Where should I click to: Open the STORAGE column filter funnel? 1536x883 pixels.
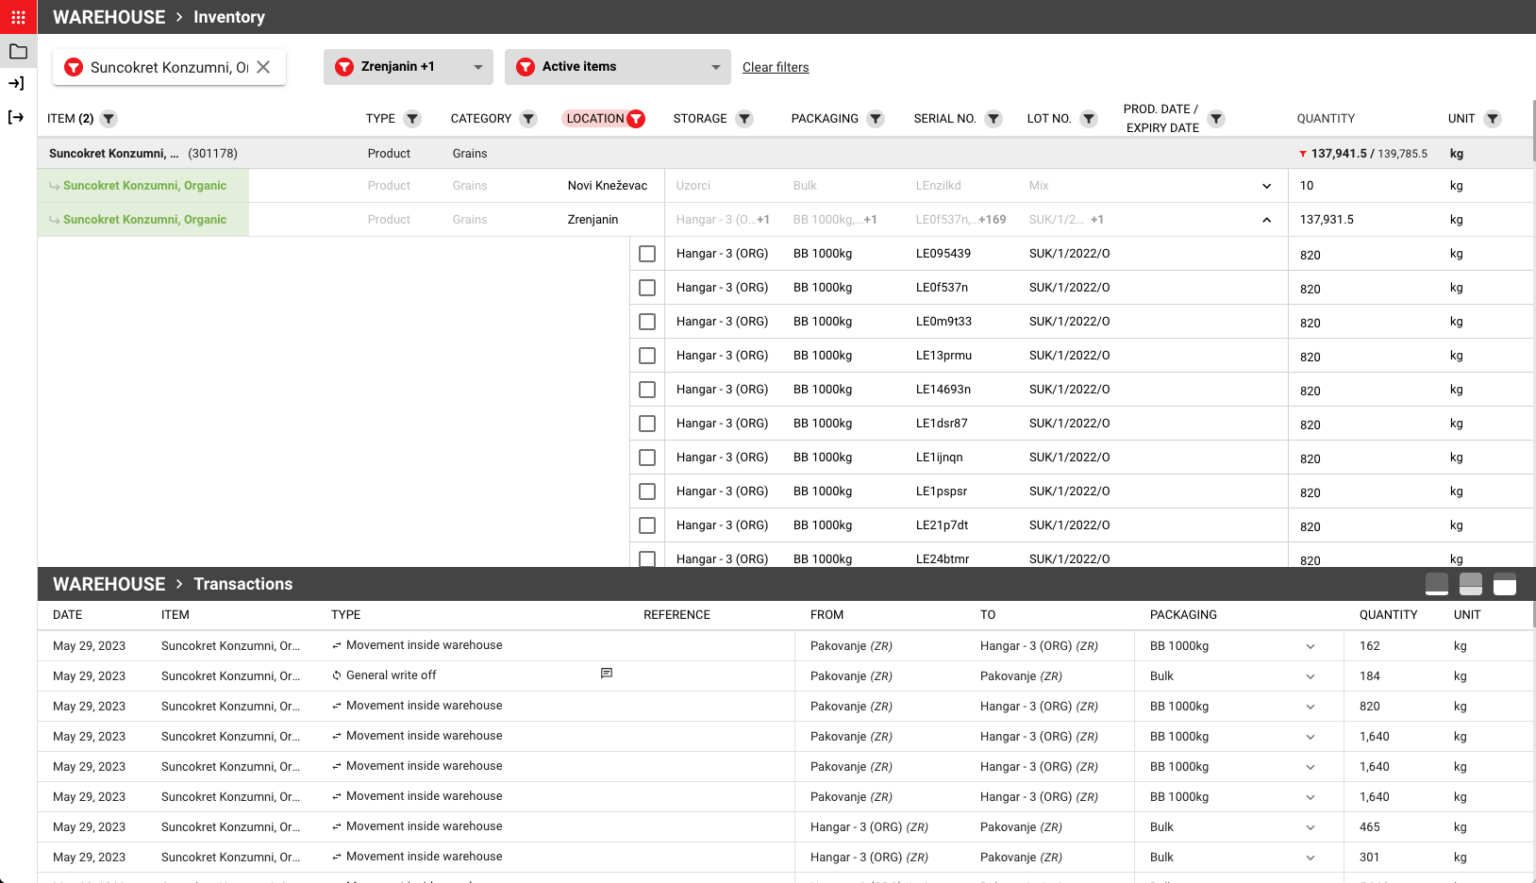coord(744,118)
